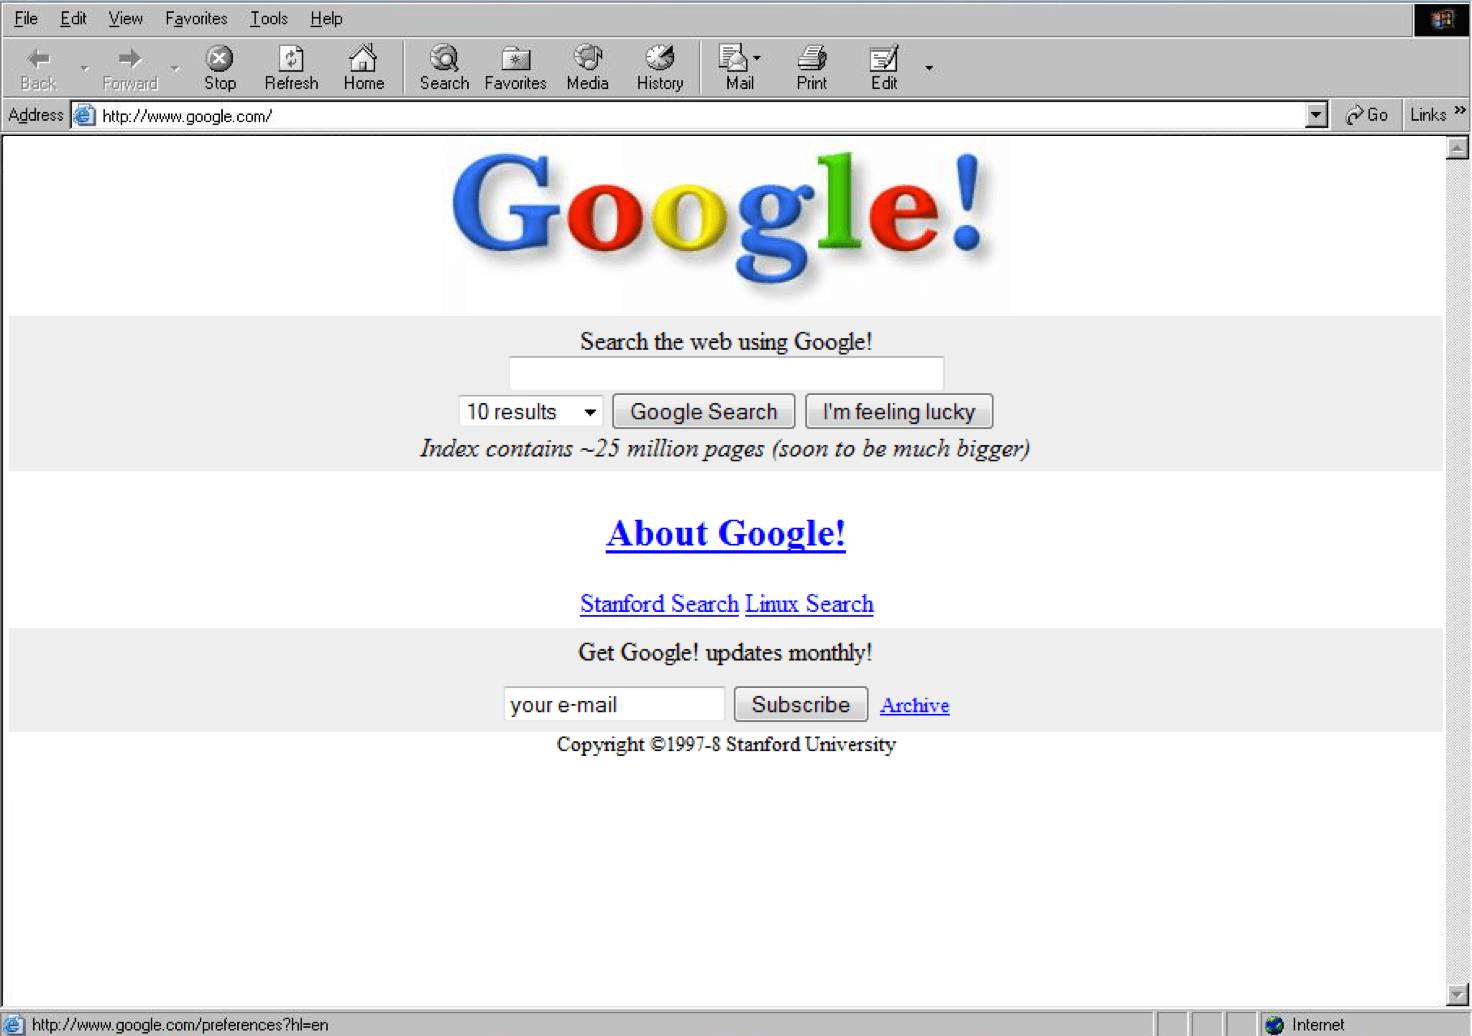The height and width of the screenshot is (1036, 1472).
Task: Open the Tools menu
Action: click(x=268, y=18)
